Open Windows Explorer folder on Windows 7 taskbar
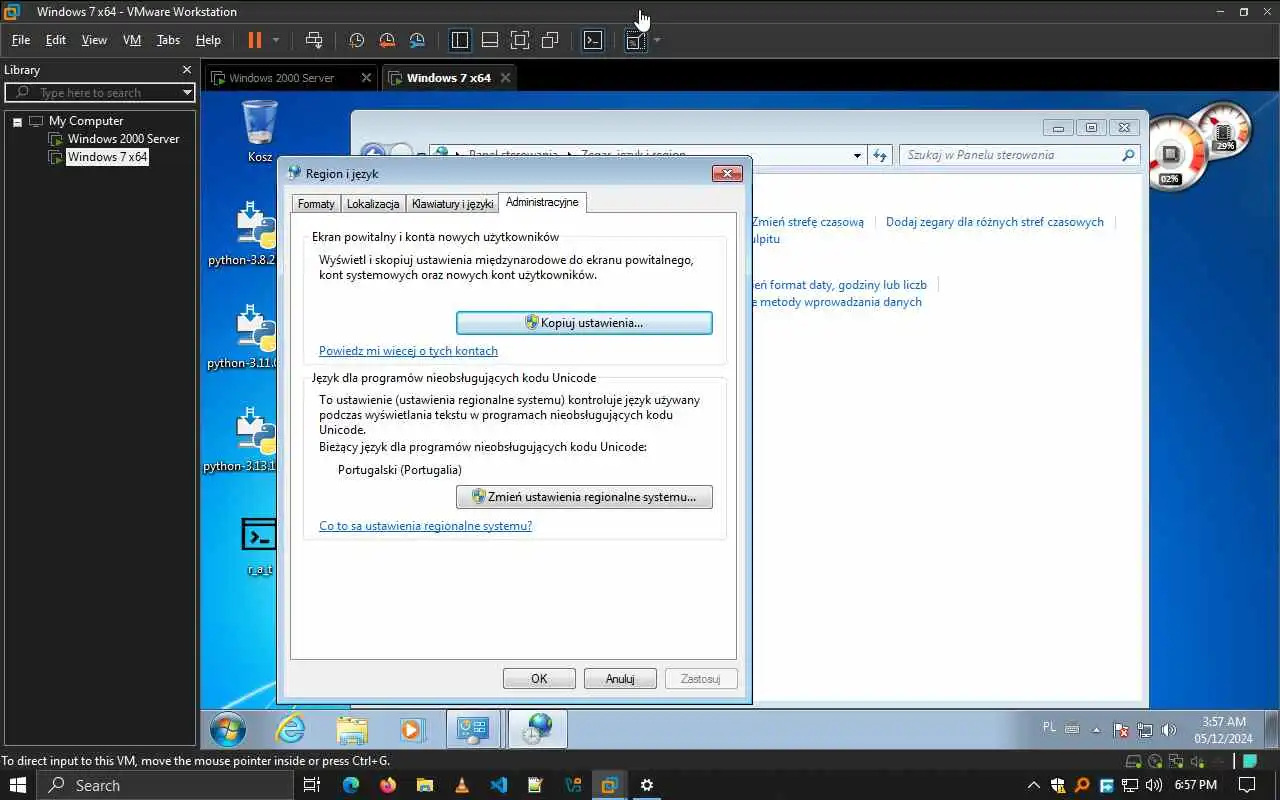1280x800 pixels. (352, 730)
